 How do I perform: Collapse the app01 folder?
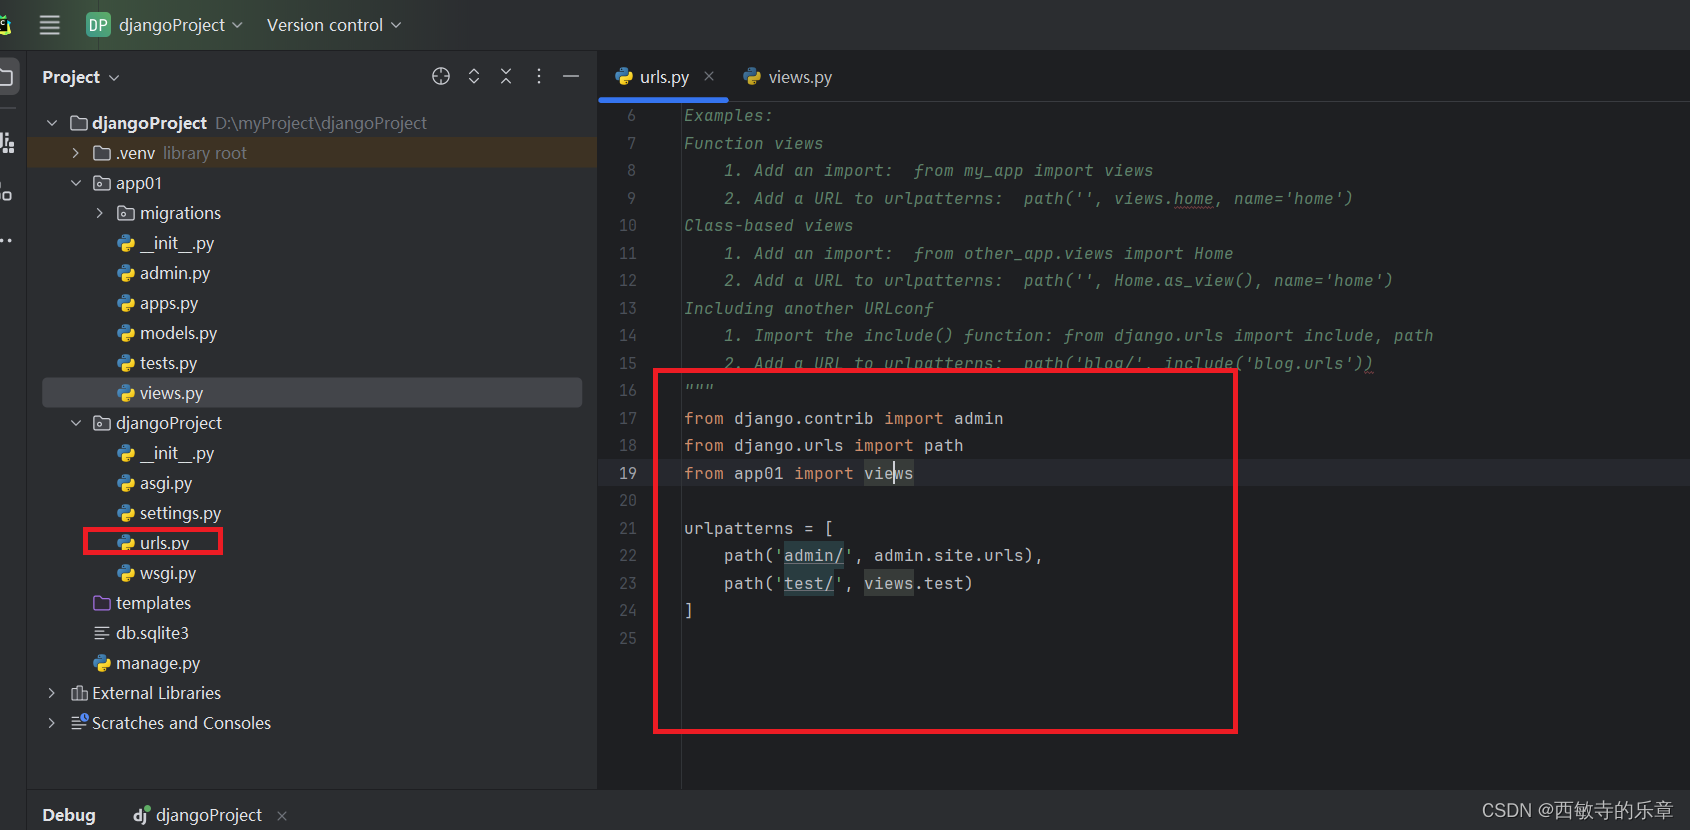coord(76,183)
